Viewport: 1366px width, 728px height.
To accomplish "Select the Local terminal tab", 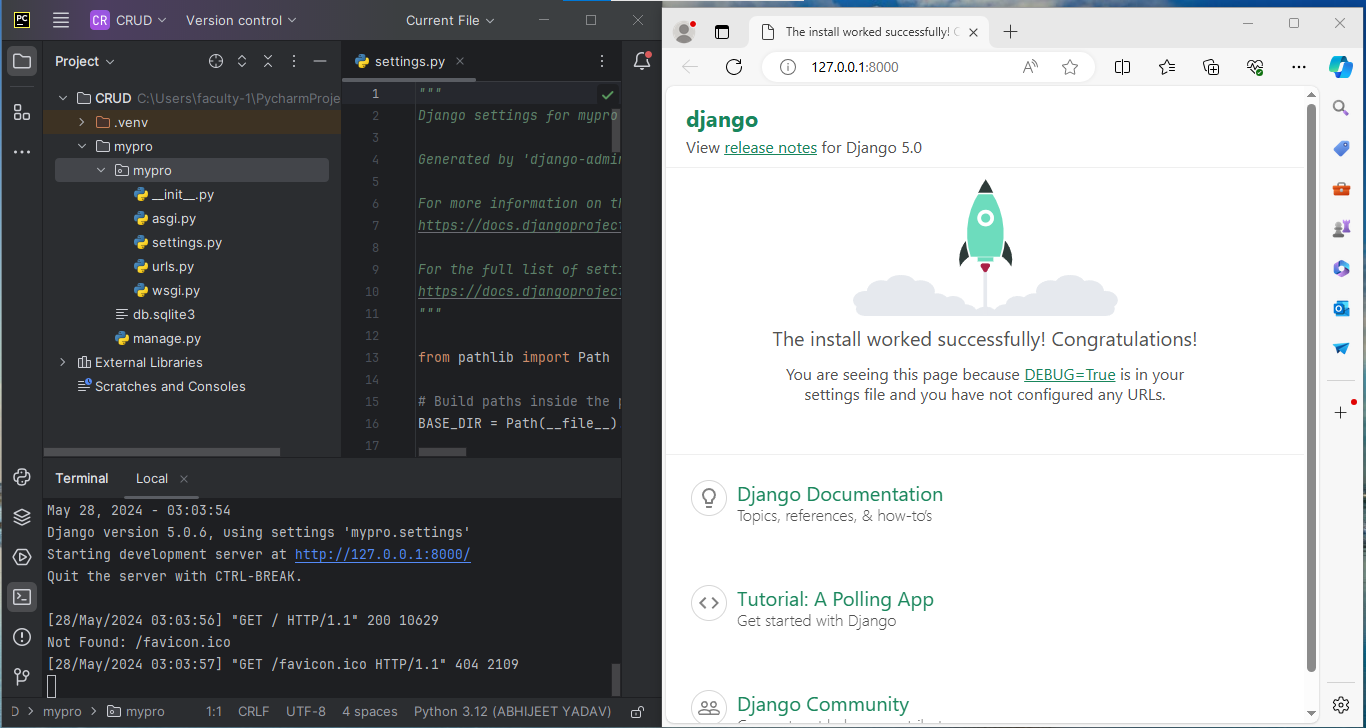I will click(152, 478).
